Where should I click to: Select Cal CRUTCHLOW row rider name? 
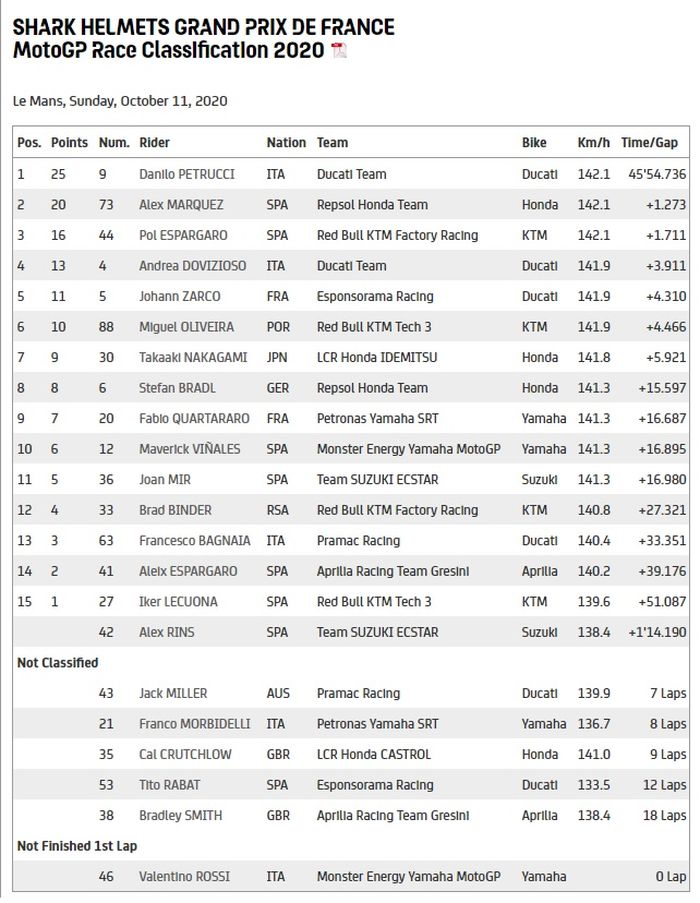point(185,755)
